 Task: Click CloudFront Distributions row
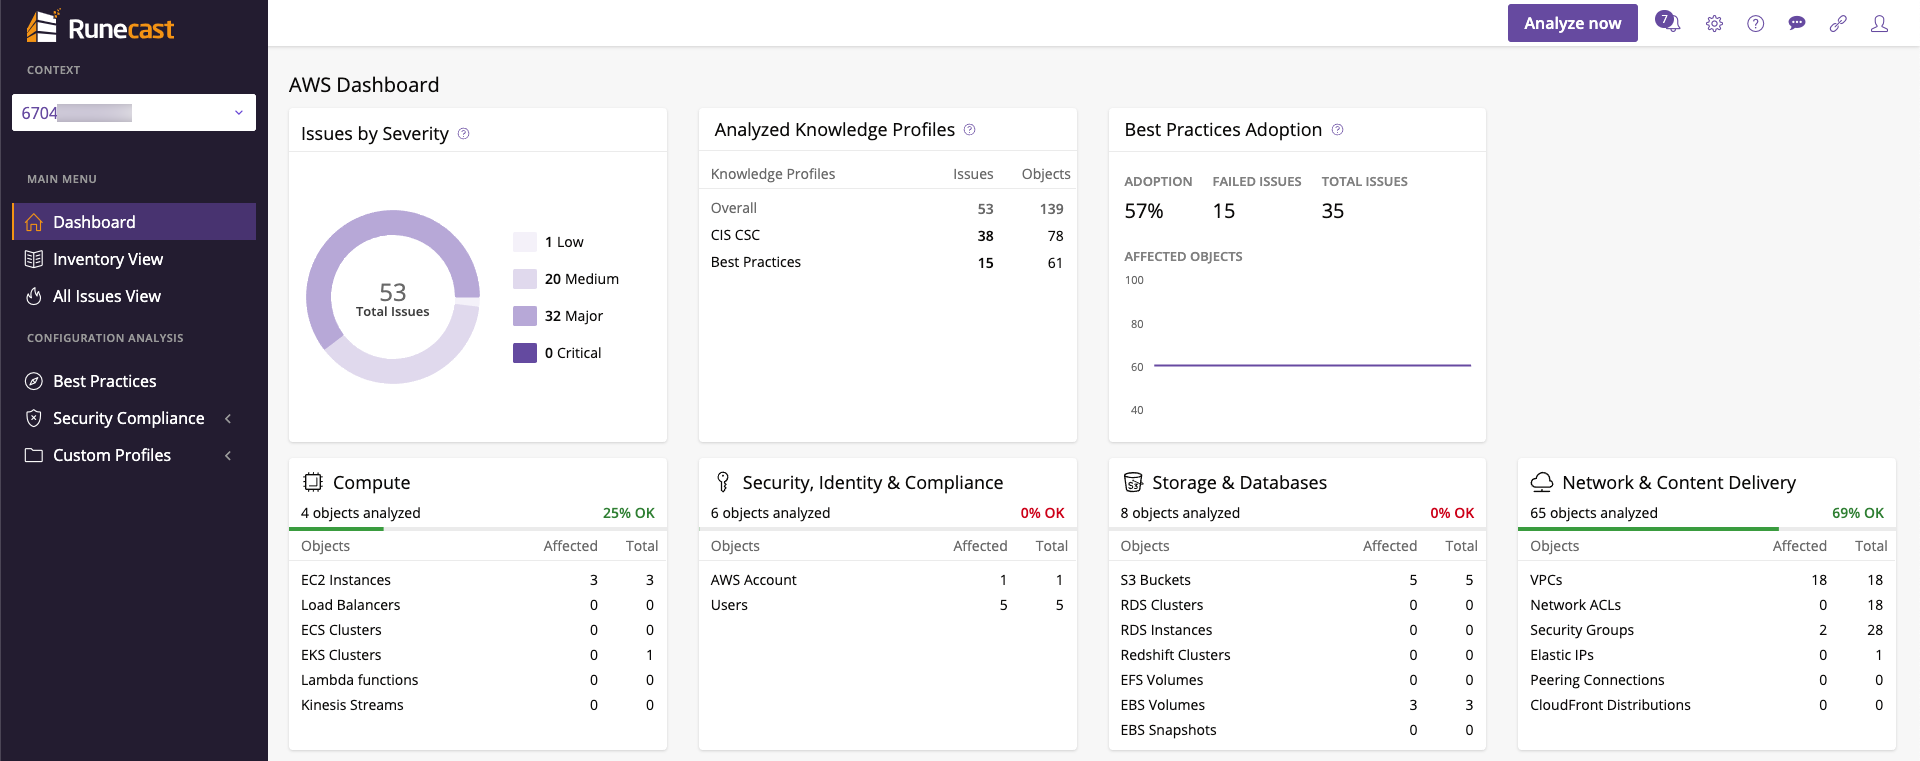tap(1707, 705)
